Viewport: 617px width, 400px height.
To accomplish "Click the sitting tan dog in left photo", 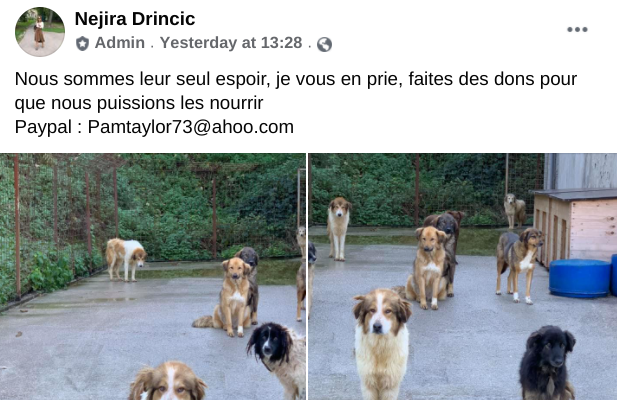I will click(230, 297).
